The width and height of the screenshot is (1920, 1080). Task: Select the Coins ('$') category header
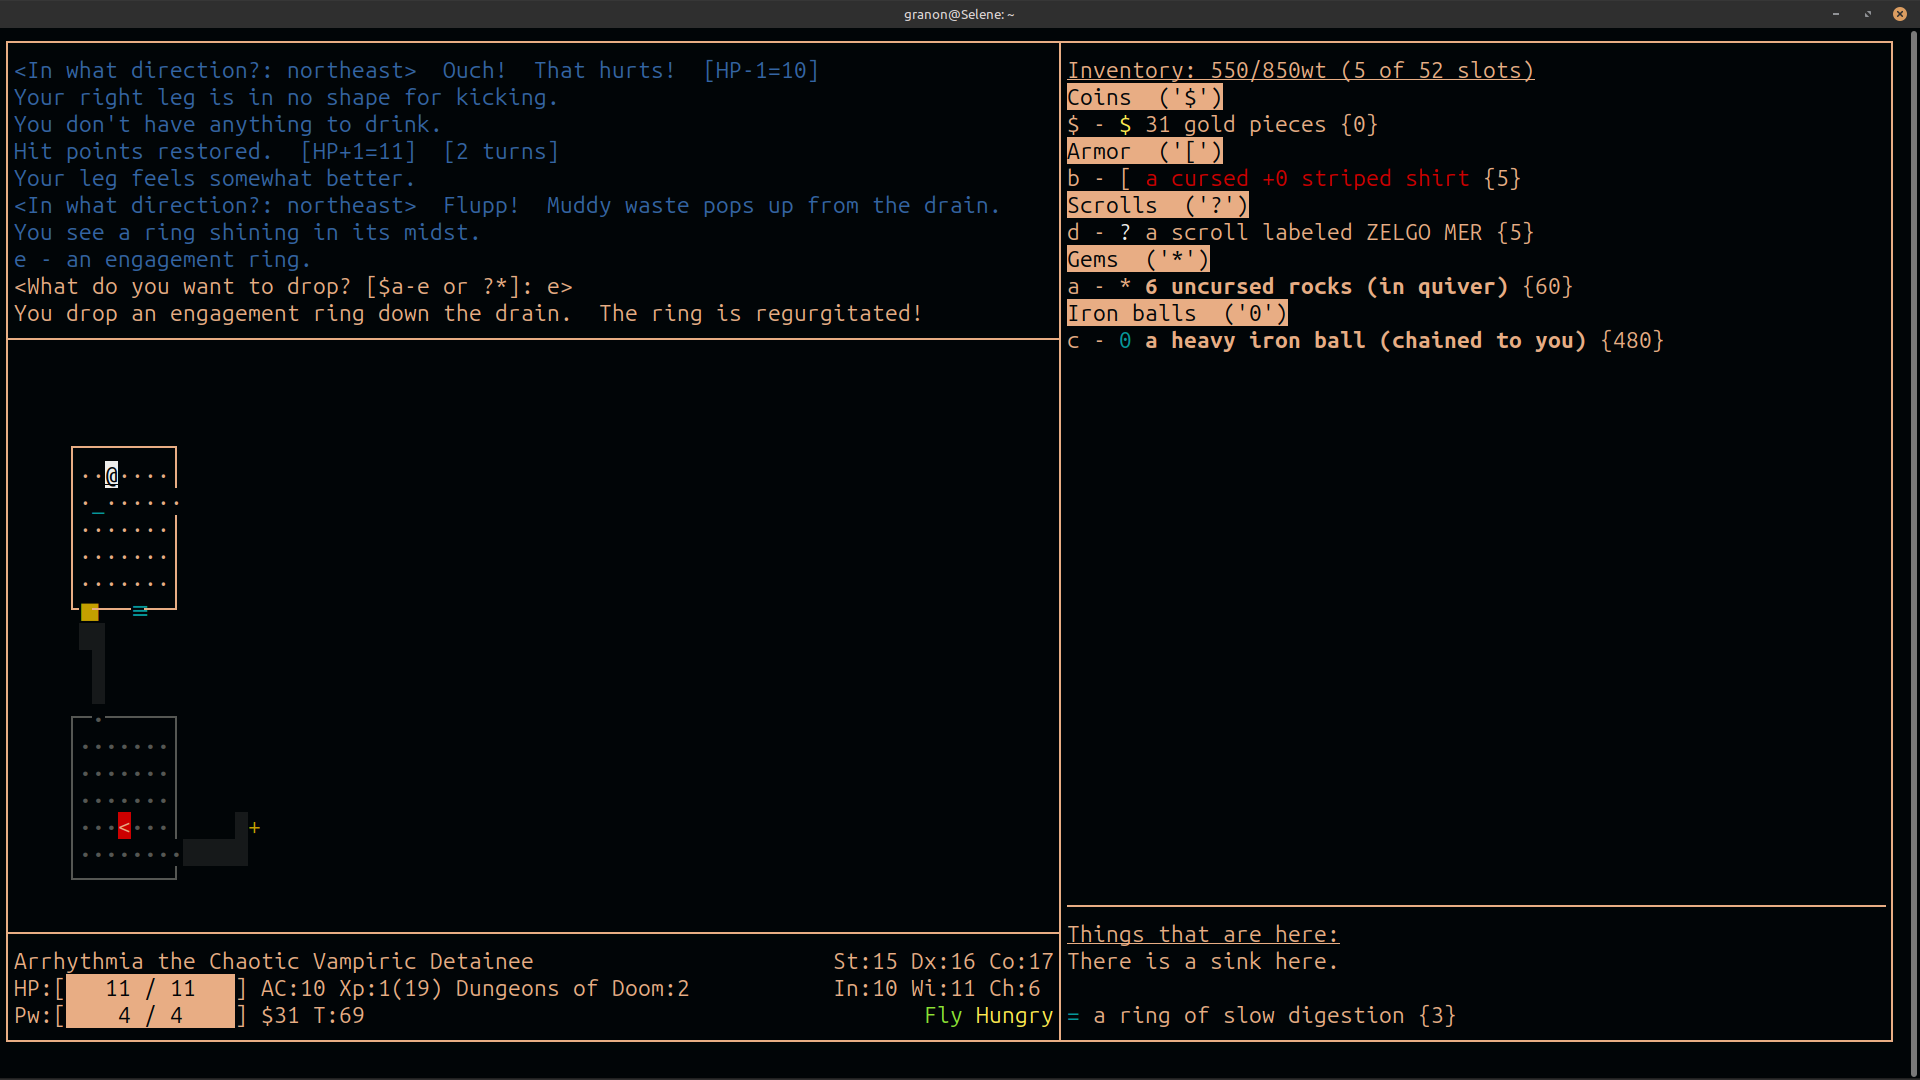tap(1145, 98)
